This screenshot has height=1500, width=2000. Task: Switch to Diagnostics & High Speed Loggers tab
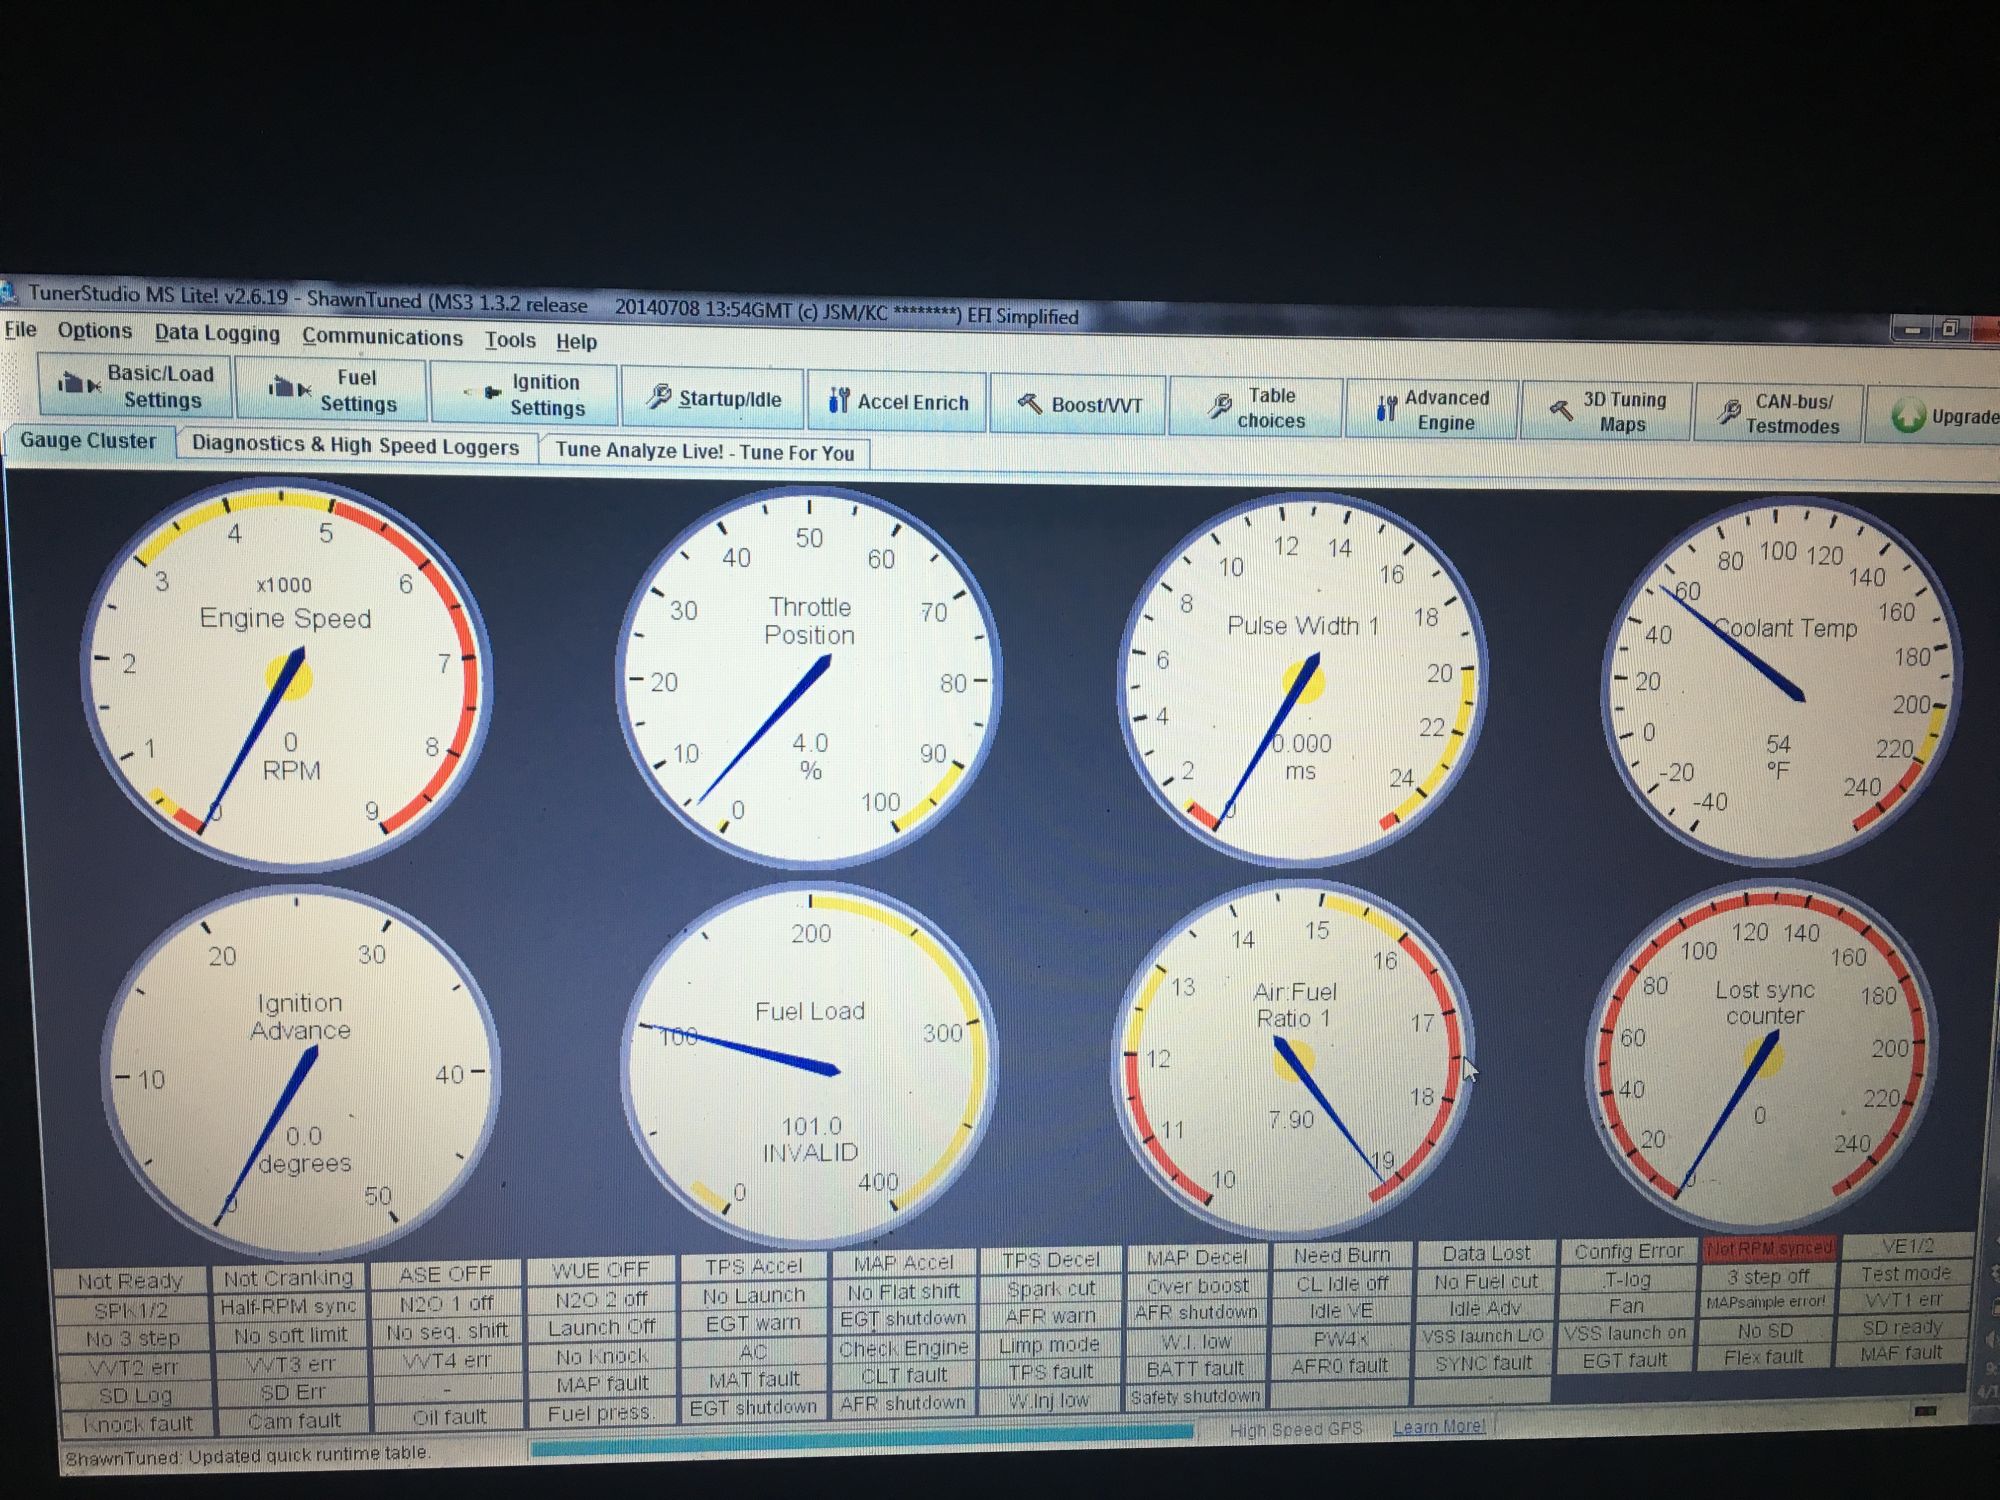click(355, 446)
